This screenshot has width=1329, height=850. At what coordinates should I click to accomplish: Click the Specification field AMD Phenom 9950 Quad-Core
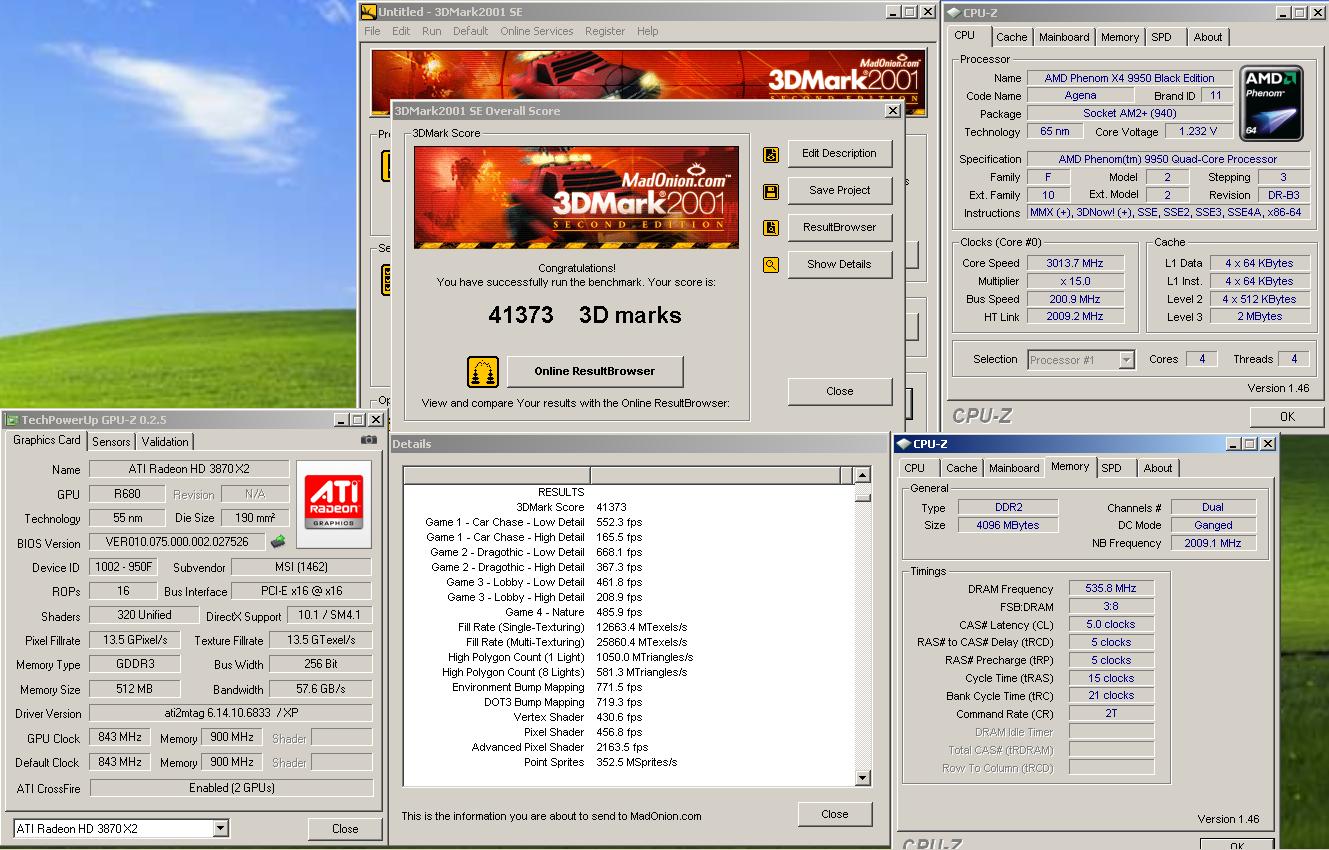pyautogui.click(x=1167, y=159)
